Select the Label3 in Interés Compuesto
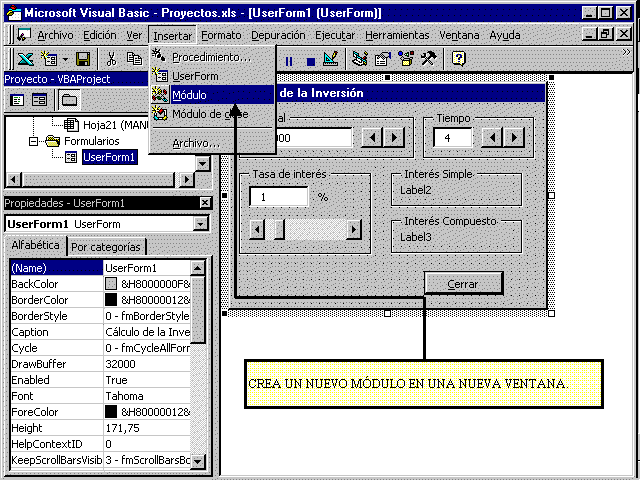 point(416,237)
